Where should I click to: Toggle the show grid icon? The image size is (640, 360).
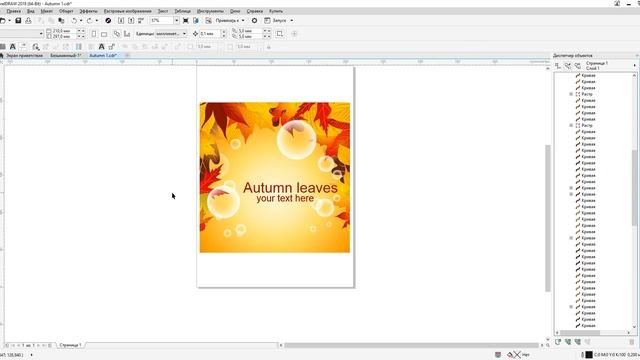pyautogui.click(x=208, y=20)
